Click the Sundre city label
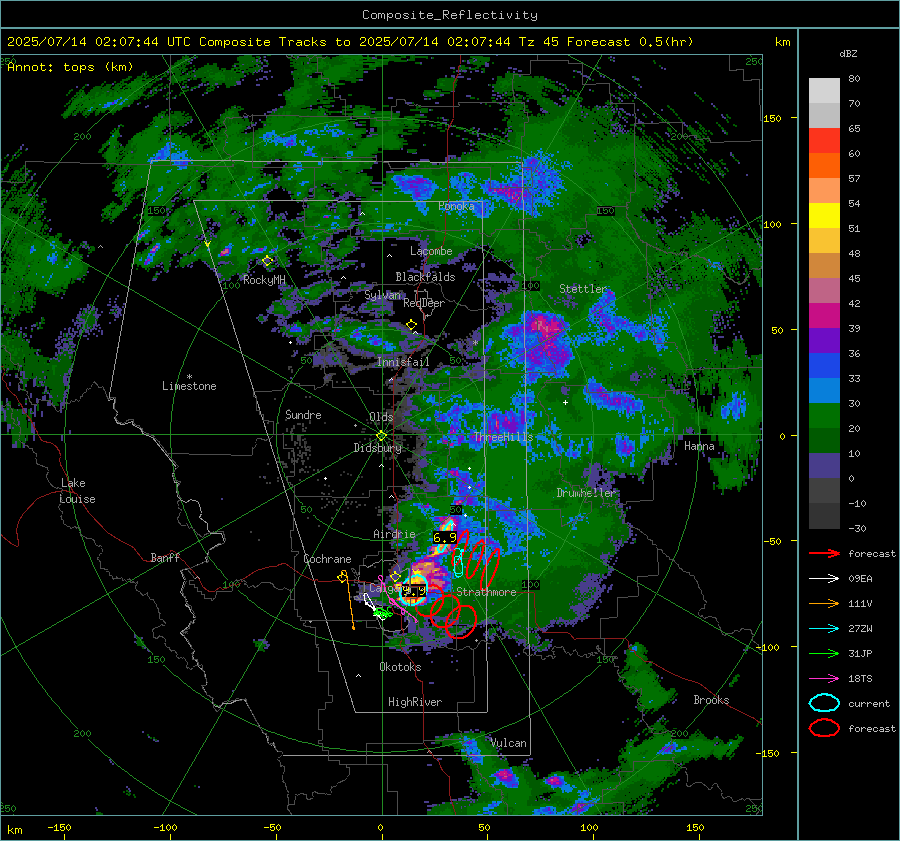 [303, 415]
